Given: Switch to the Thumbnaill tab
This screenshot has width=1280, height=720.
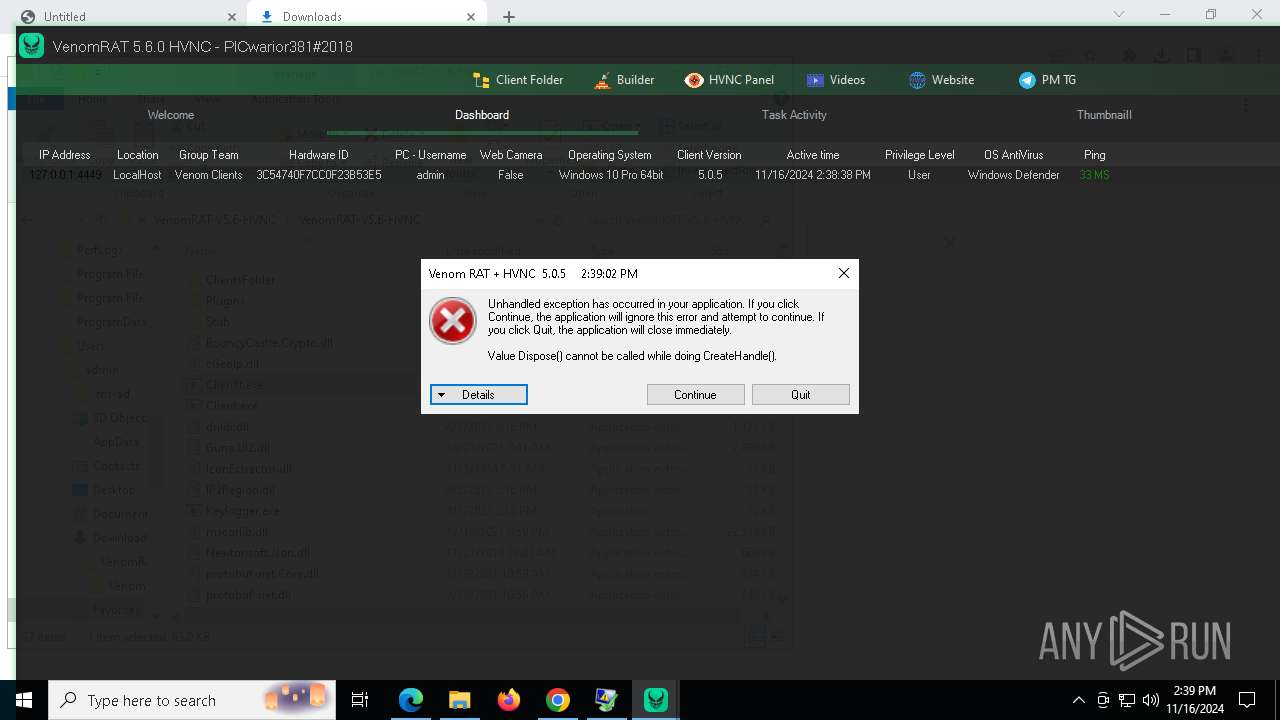Looking at the screenshot, I should click(1104, 115).
